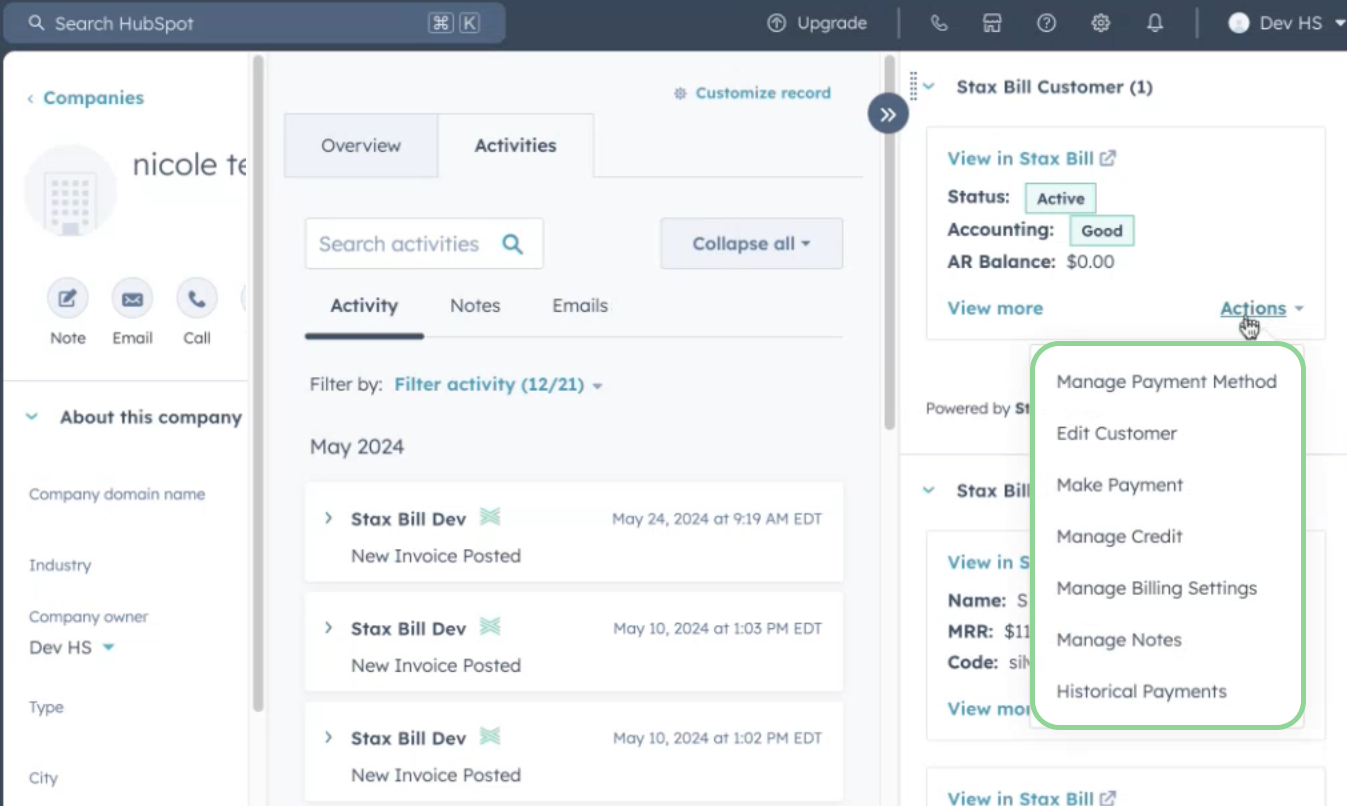
Task: Click the AR Balance $0.00 value
Action: tap(1090, 262)
